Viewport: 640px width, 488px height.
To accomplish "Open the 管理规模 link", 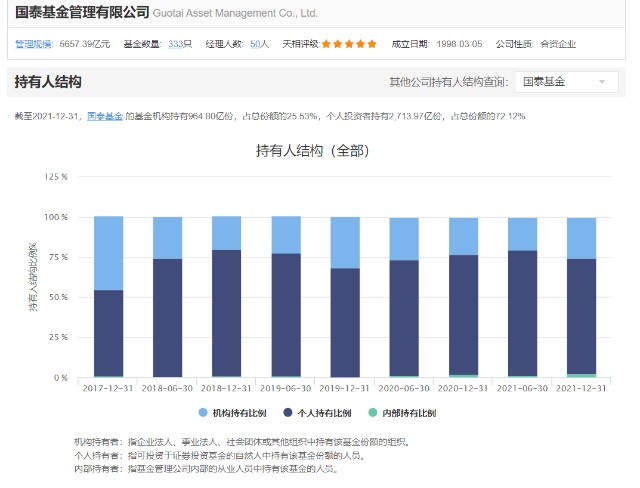I will (x=32, y=44).
